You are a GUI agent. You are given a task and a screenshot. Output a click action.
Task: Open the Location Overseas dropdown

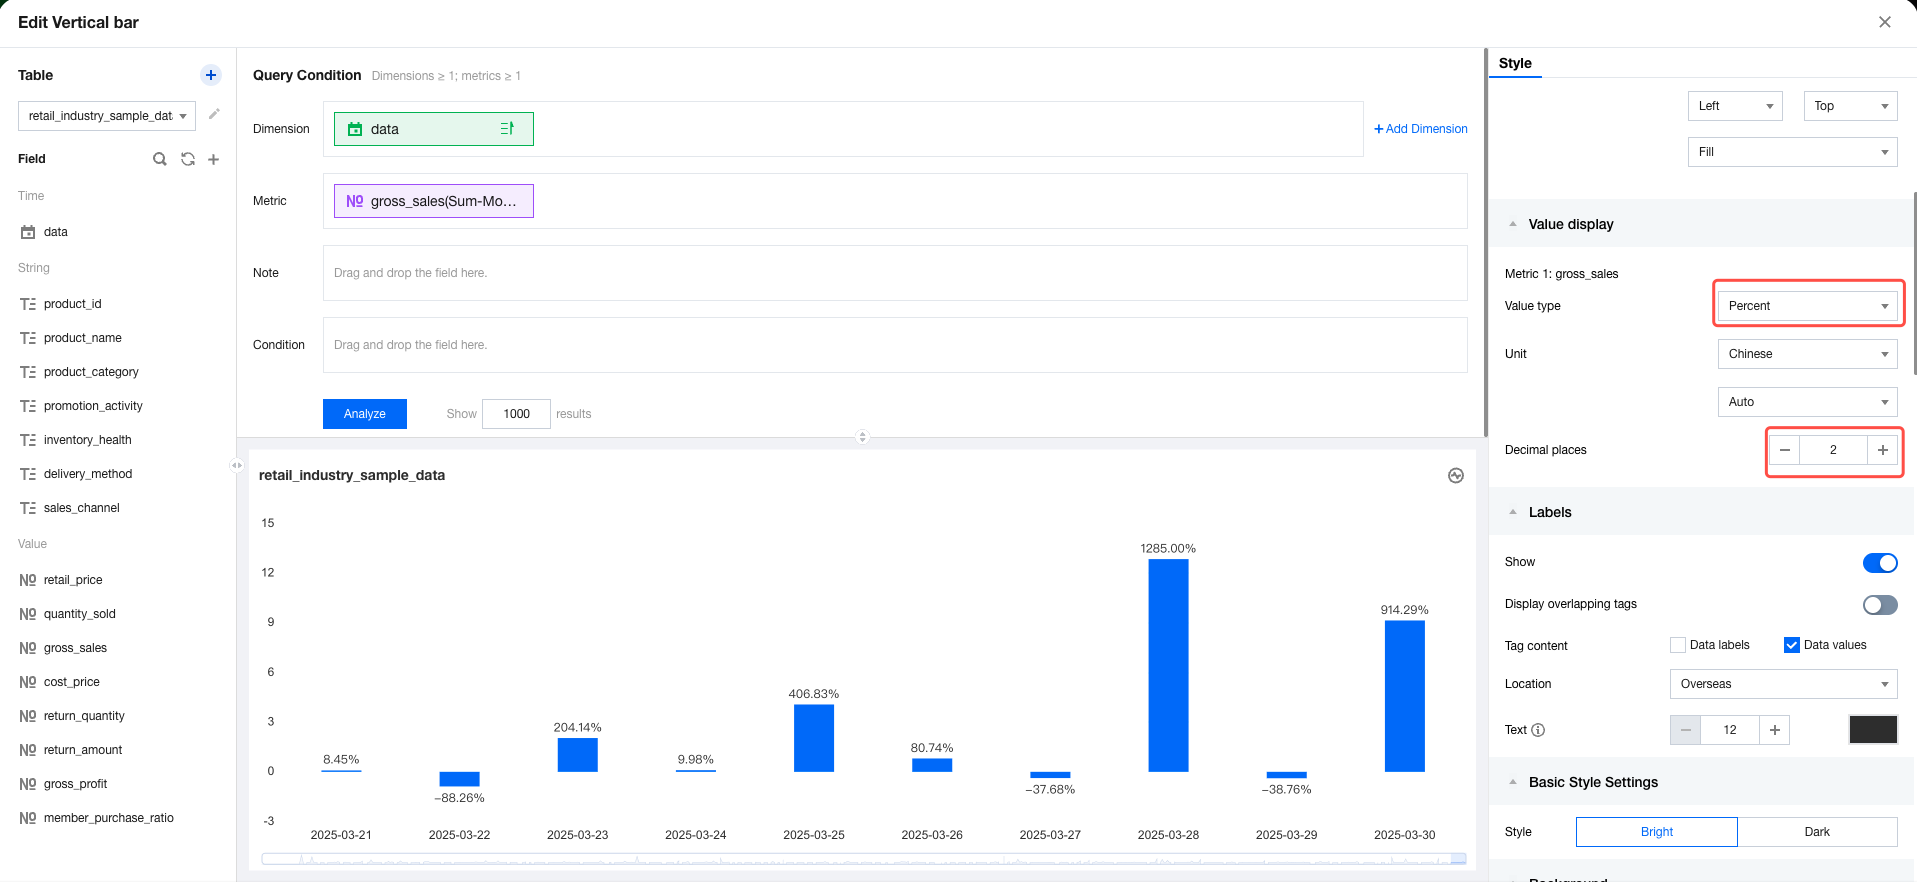1784,684
